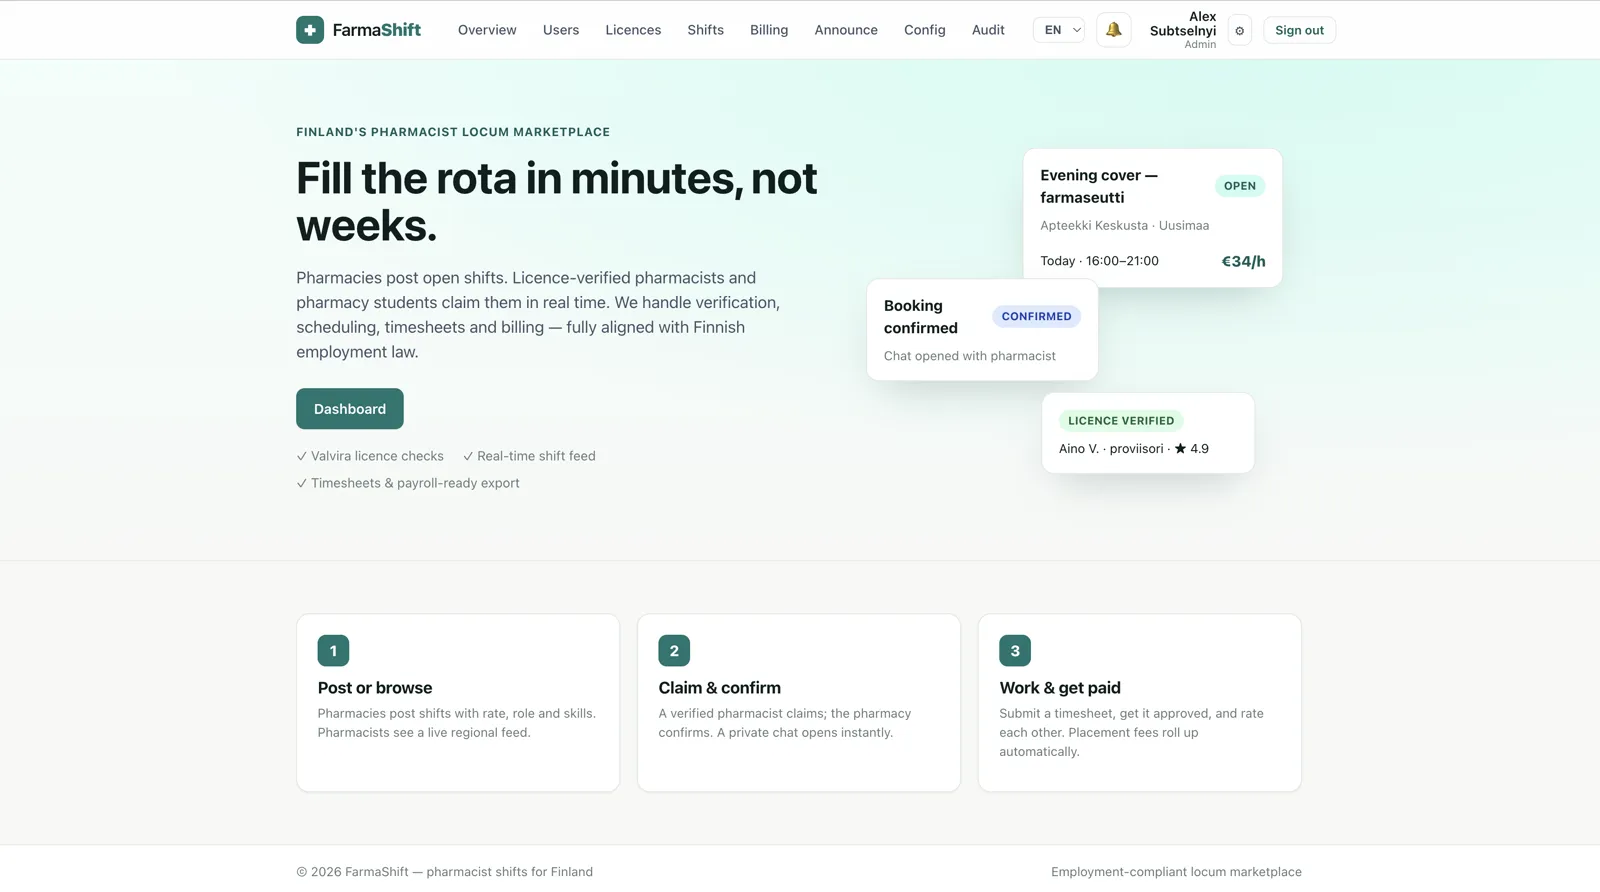Click the Booking confirmed card title
1600x892 pixels.
coord(921,317)
